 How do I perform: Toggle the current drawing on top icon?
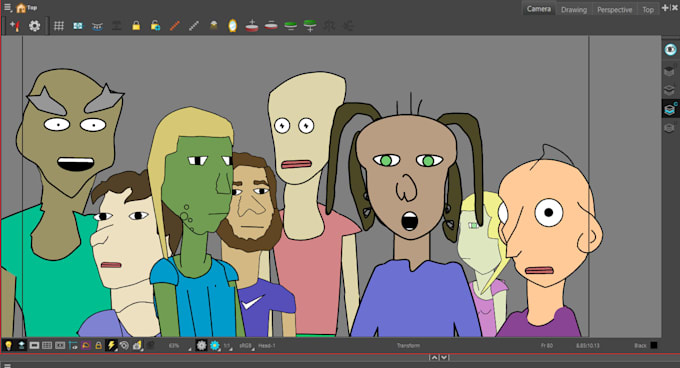21,345
